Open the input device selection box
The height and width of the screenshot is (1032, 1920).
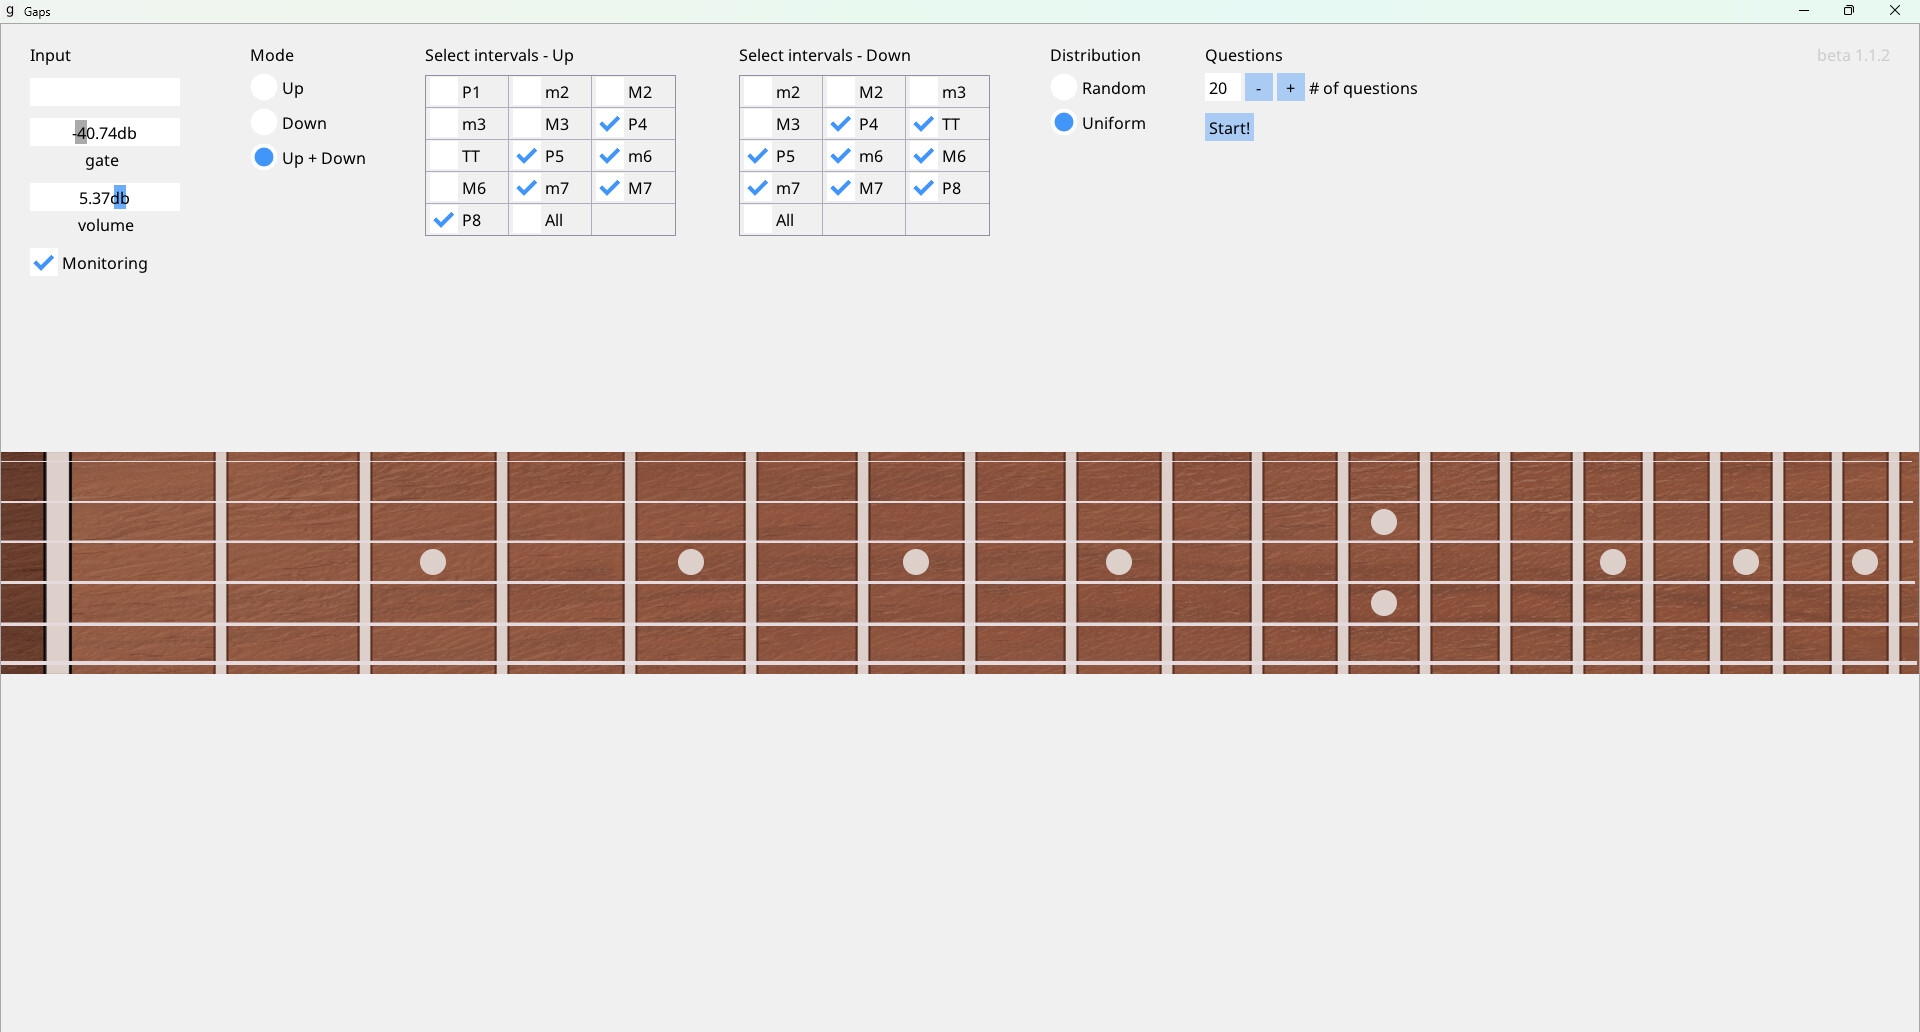pos(105,92)
